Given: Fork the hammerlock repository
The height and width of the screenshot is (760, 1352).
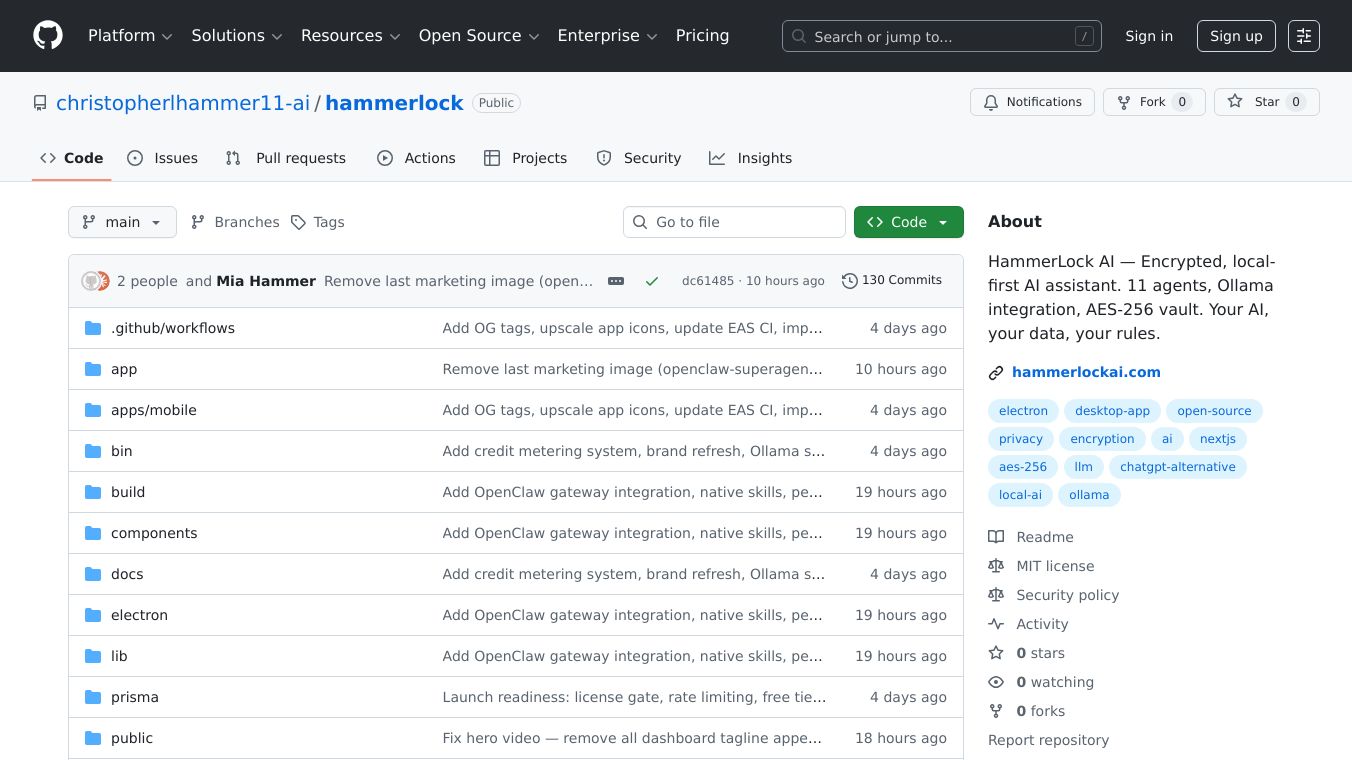Looking at the screenshot, I should (x=1153, y=102).
